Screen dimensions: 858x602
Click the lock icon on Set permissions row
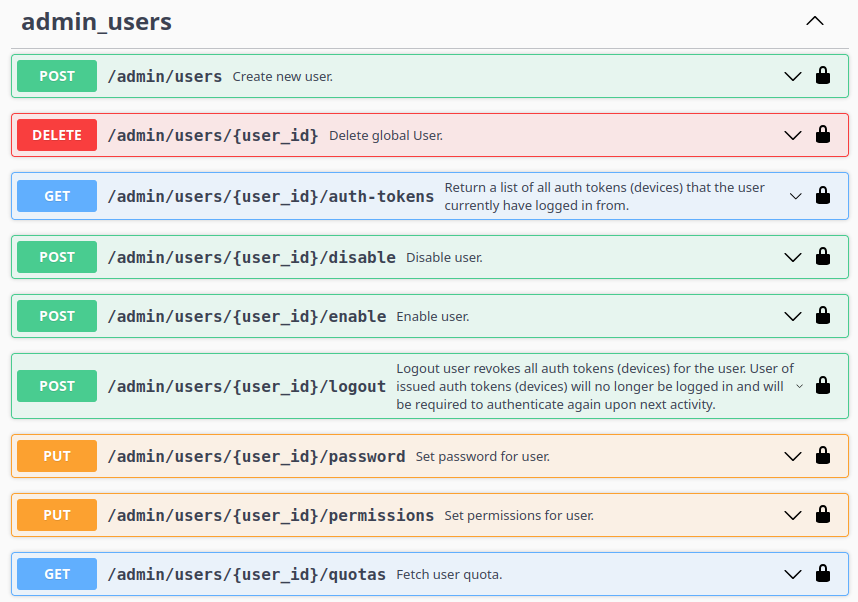(823, 515)
